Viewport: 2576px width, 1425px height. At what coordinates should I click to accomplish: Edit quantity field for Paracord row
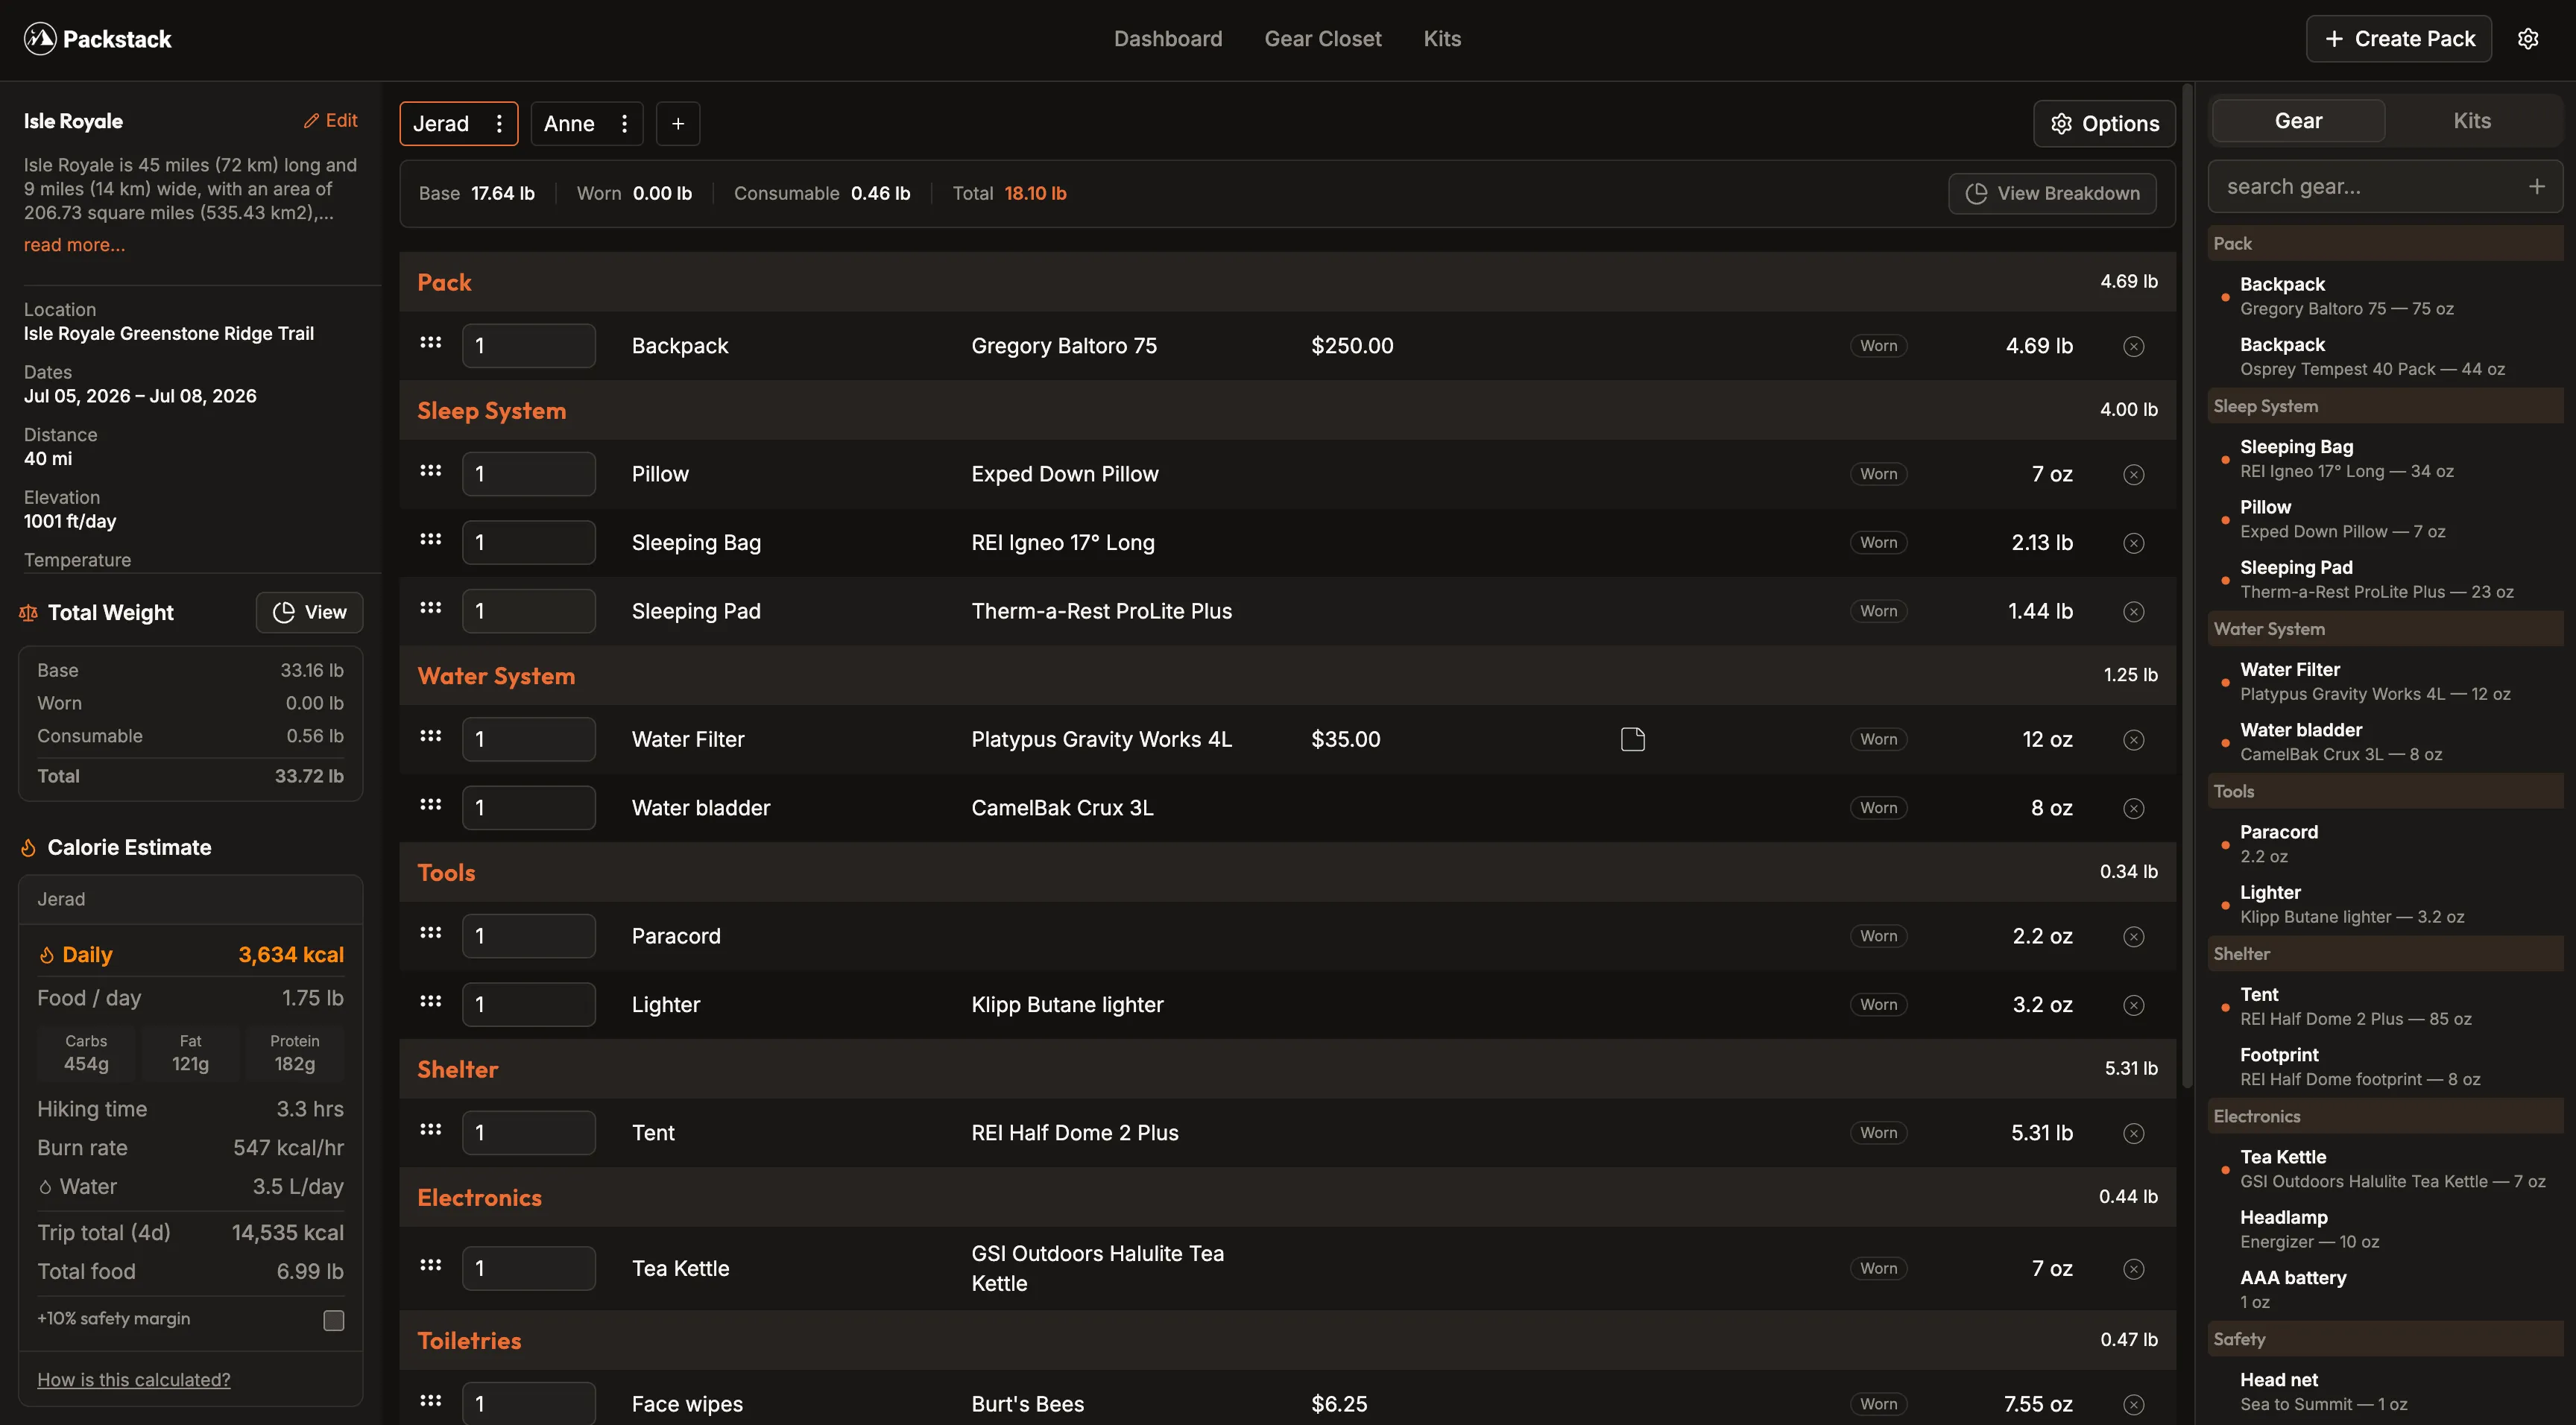point(529,937)
